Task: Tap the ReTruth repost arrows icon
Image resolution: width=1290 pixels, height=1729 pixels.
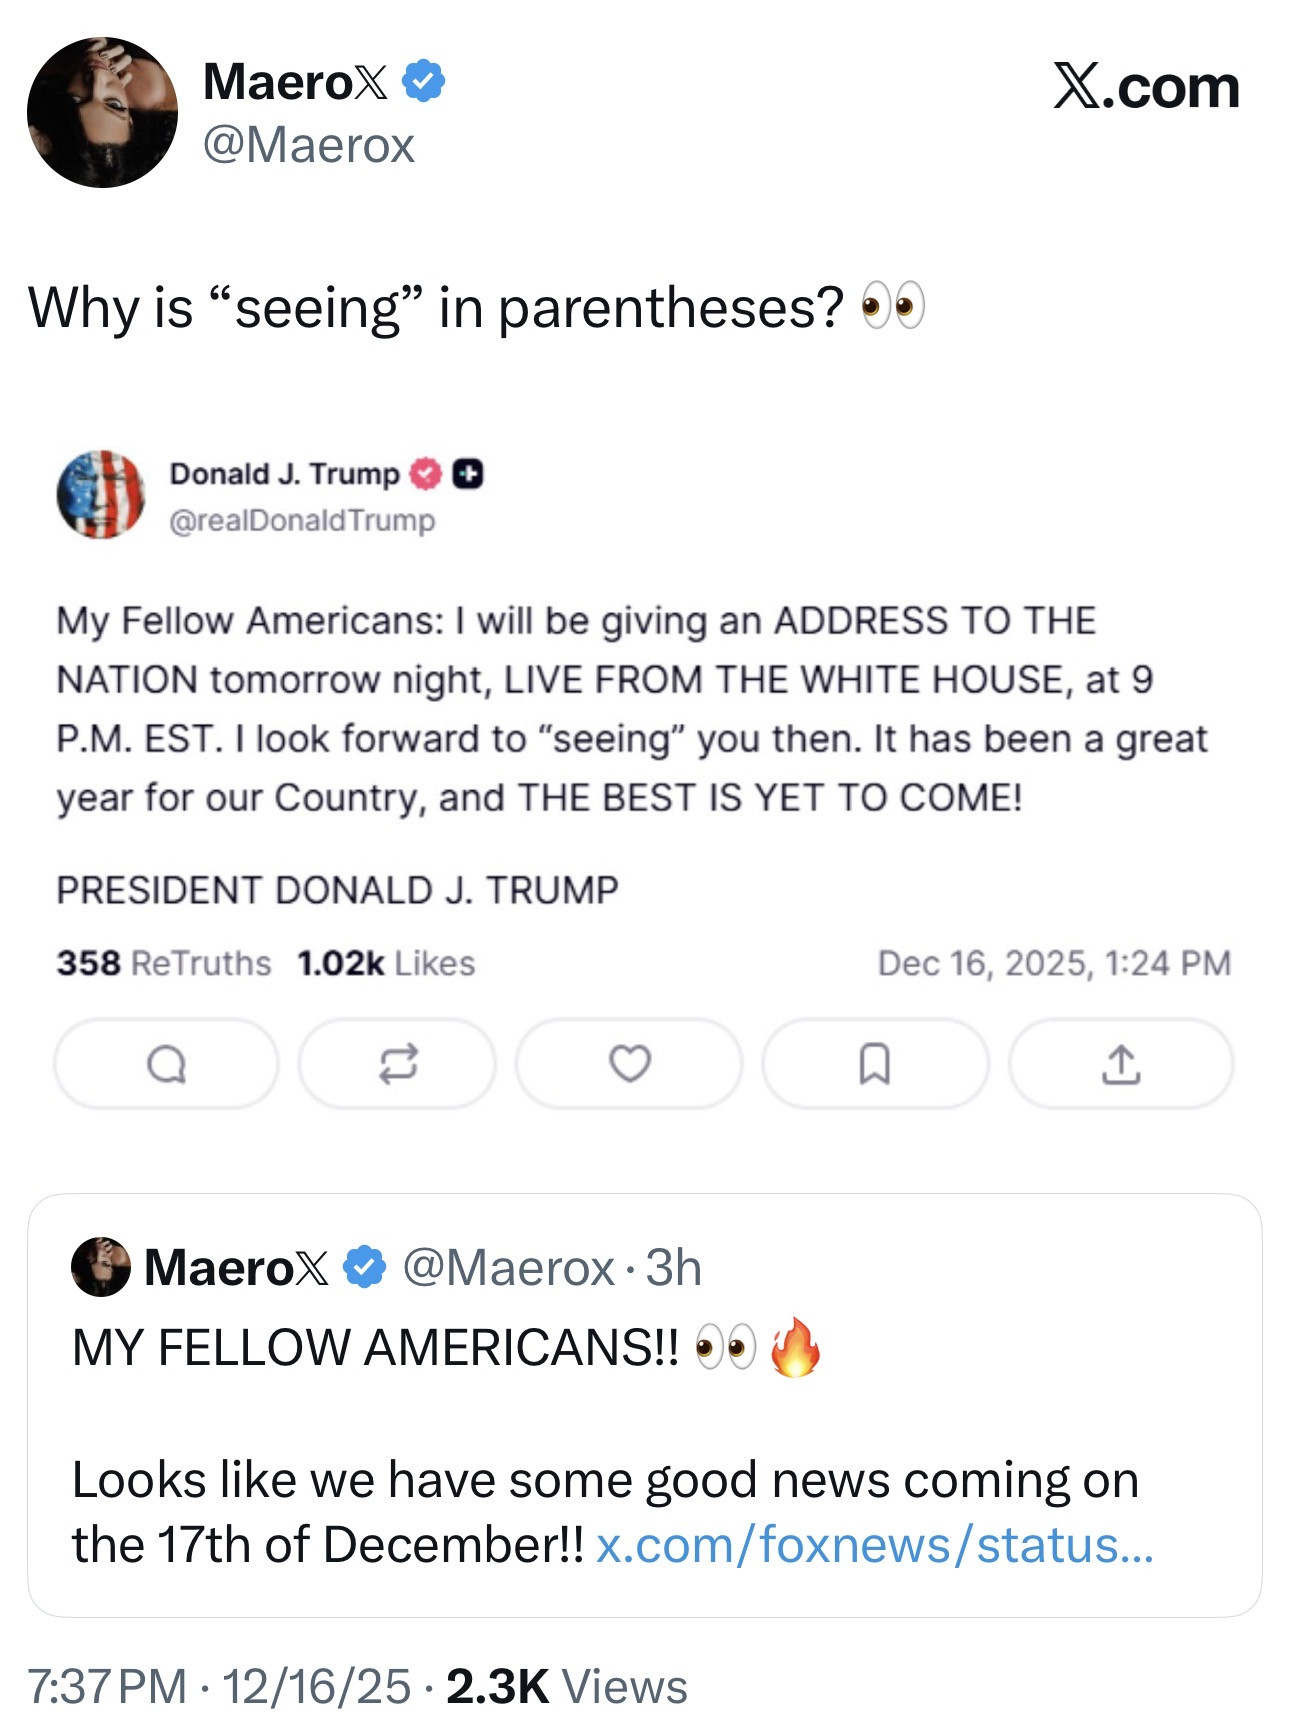Action: [397, 1064]
